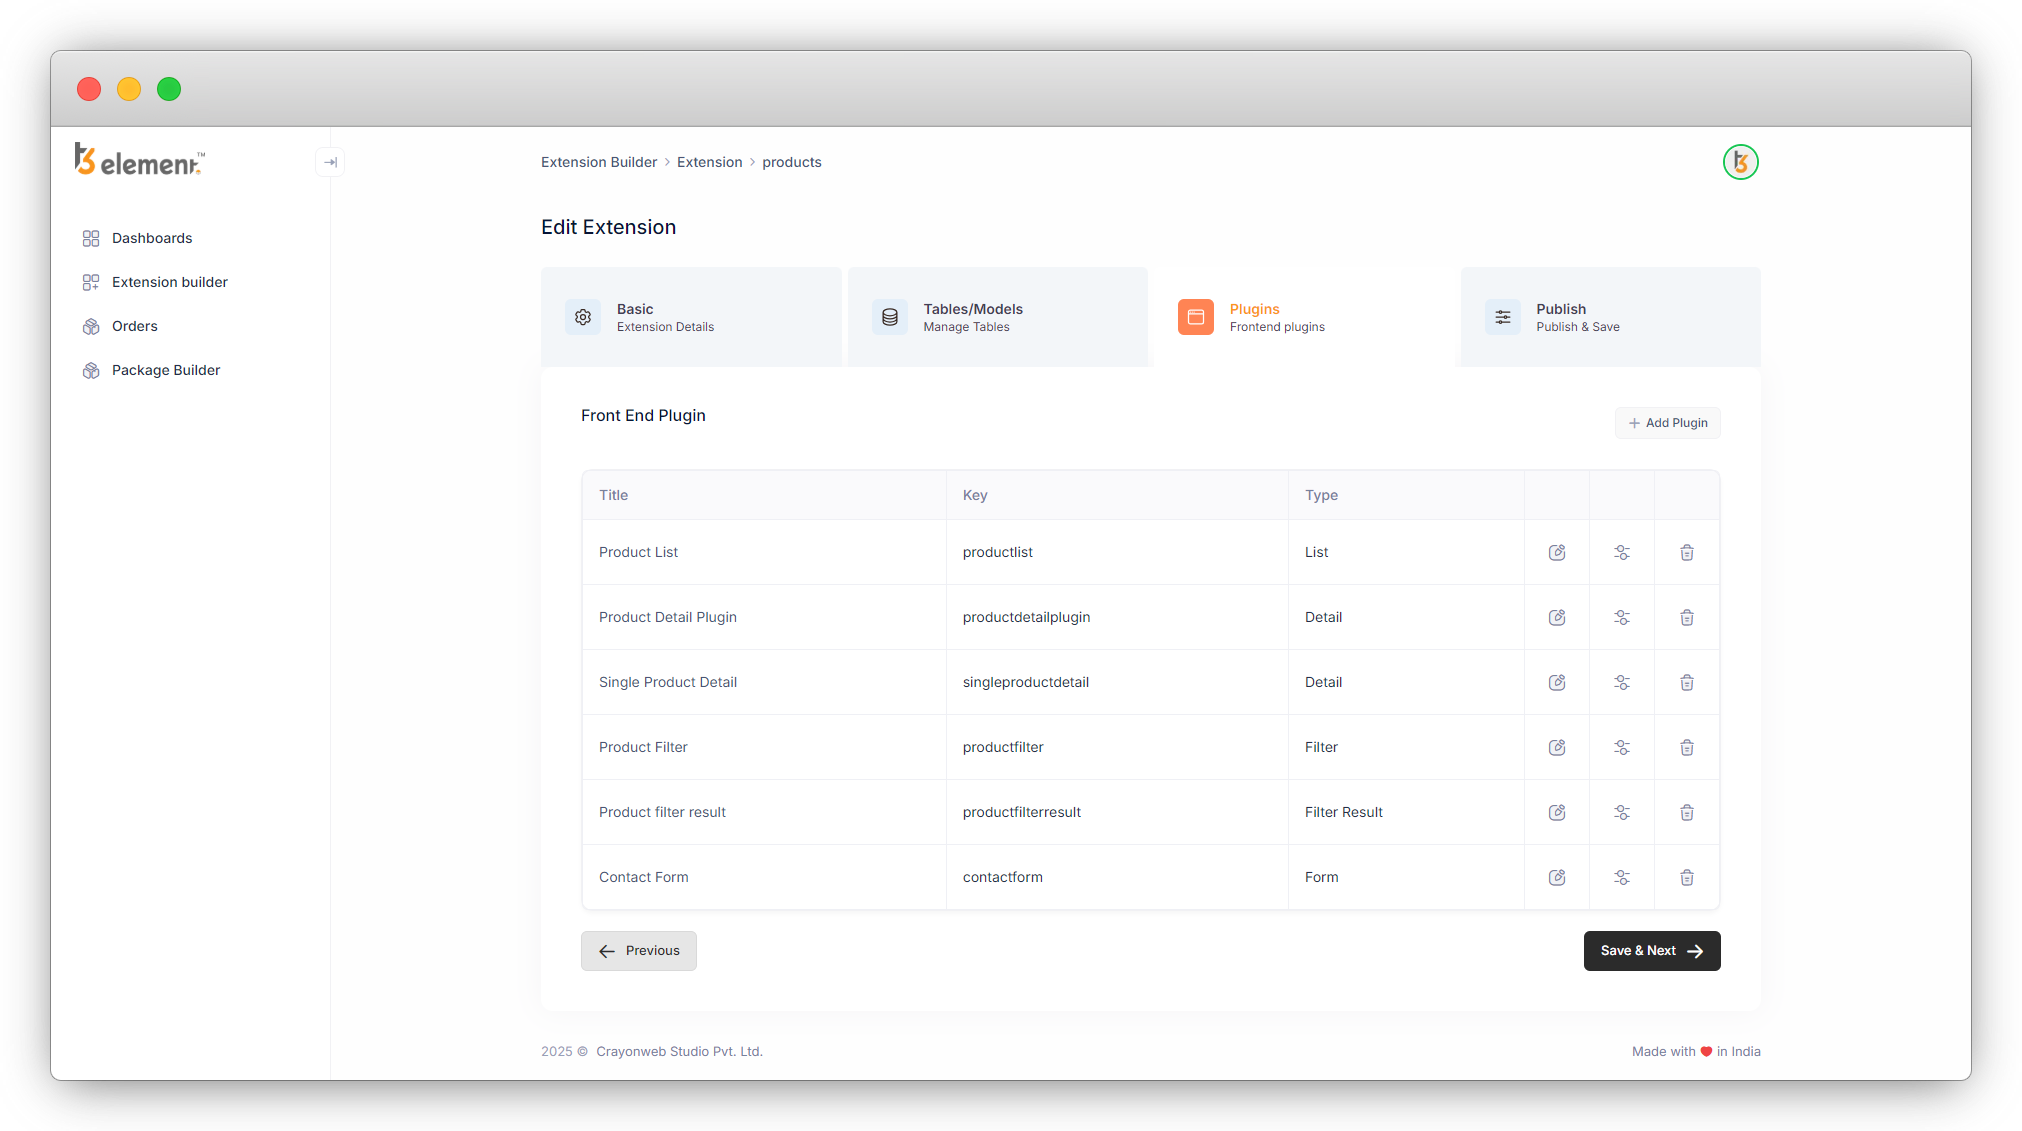The height and width of the screenshot is (1131, 2022).
Task: Click Add Plugin button
Action: pyautogui.click(x=1667, y=423)
